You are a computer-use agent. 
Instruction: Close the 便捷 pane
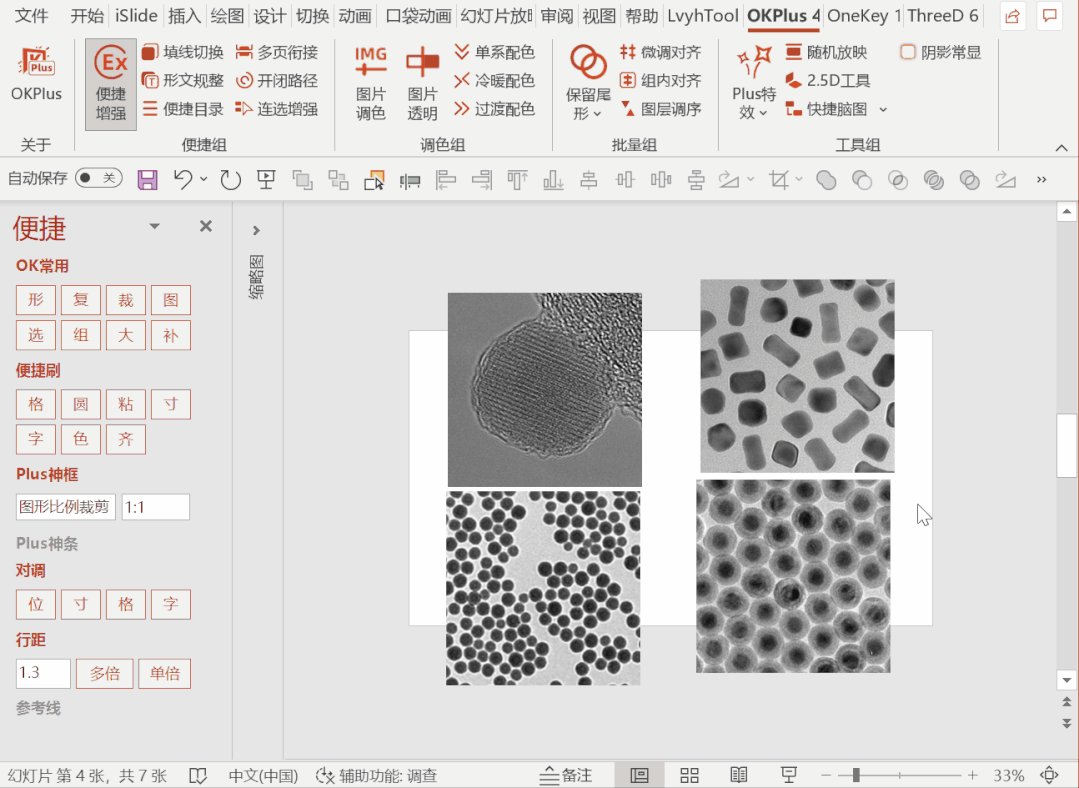(x=205, y=226)
